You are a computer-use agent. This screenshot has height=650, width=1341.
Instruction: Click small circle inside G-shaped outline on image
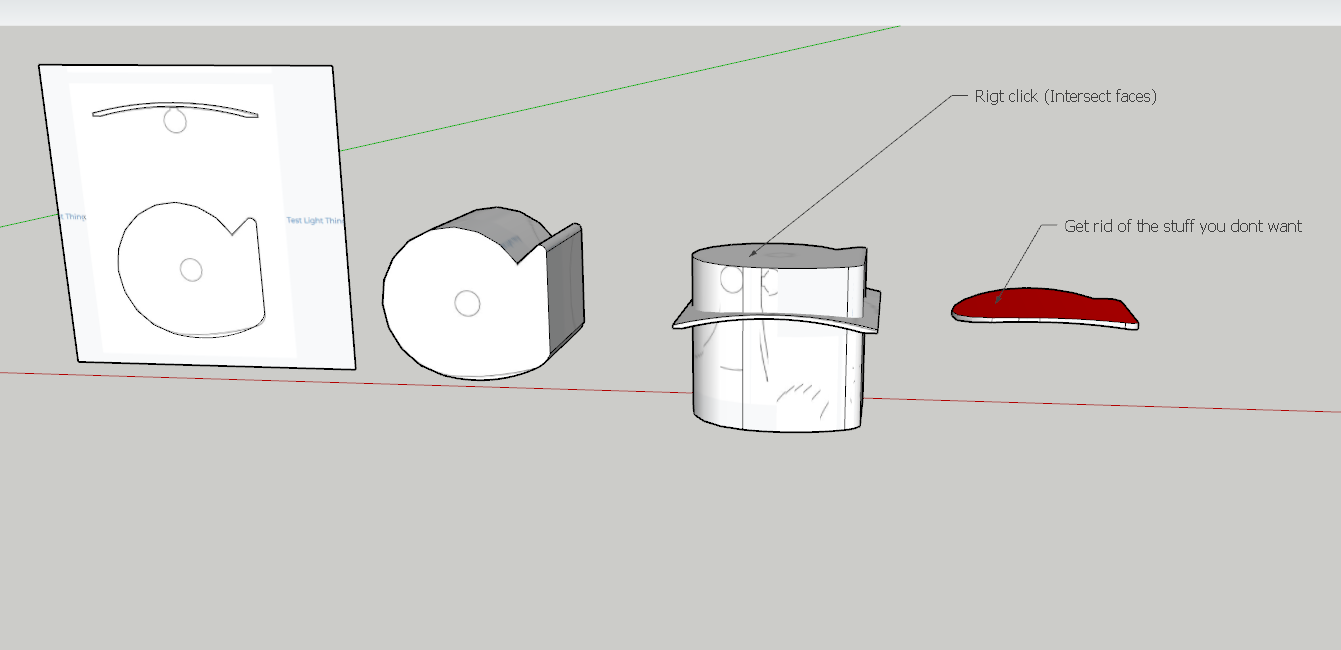[190, 269]
